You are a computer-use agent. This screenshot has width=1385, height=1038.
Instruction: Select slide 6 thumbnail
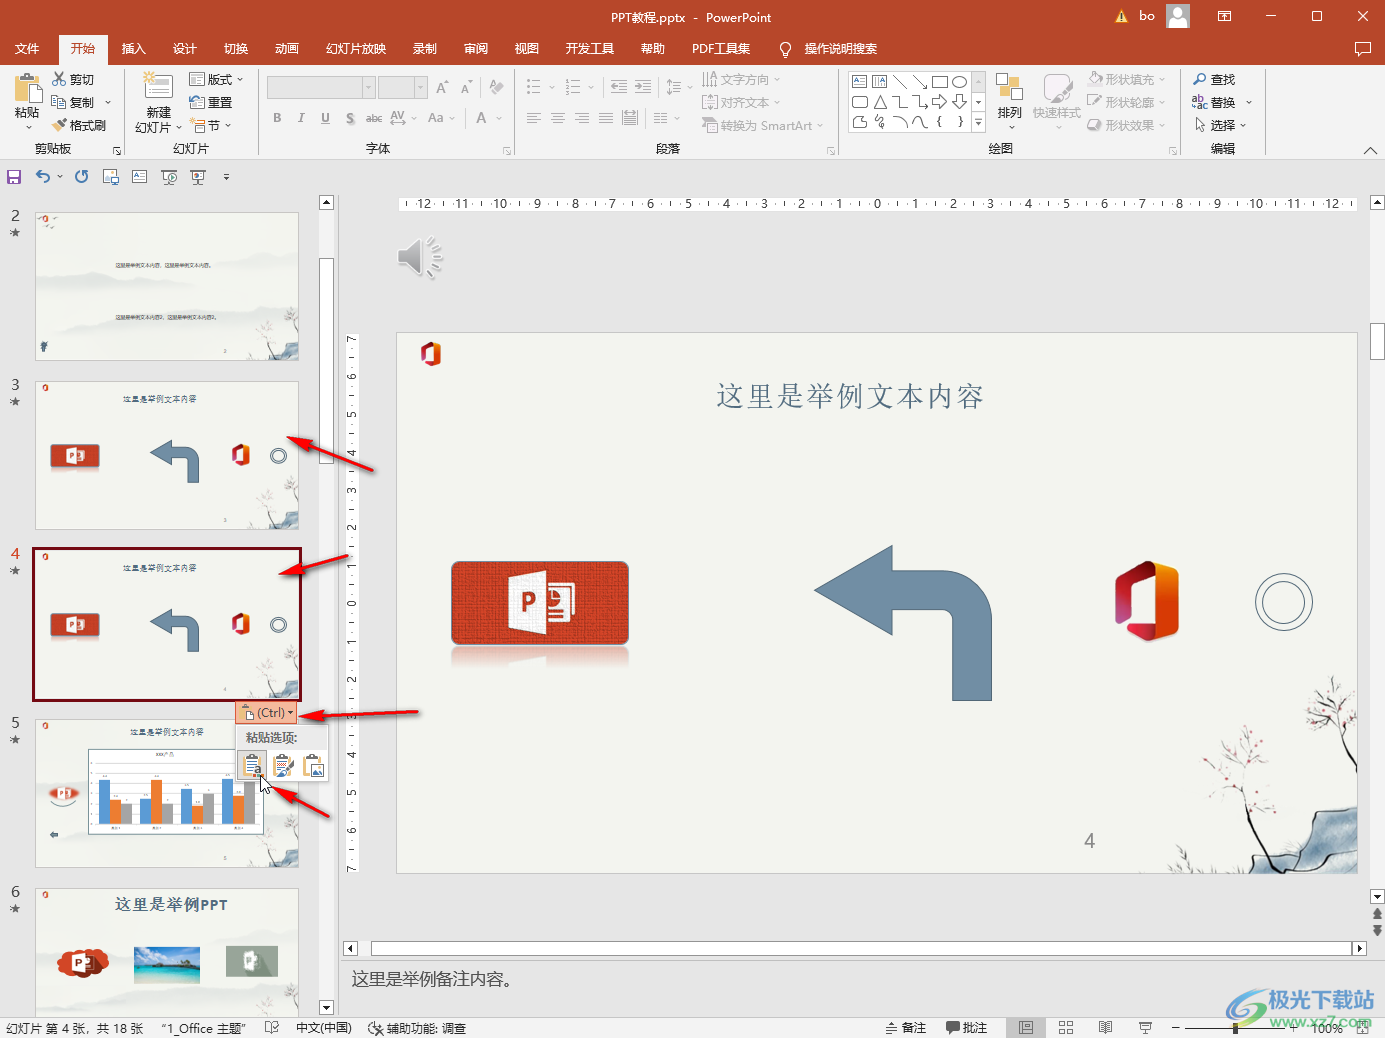click(167, 951)
